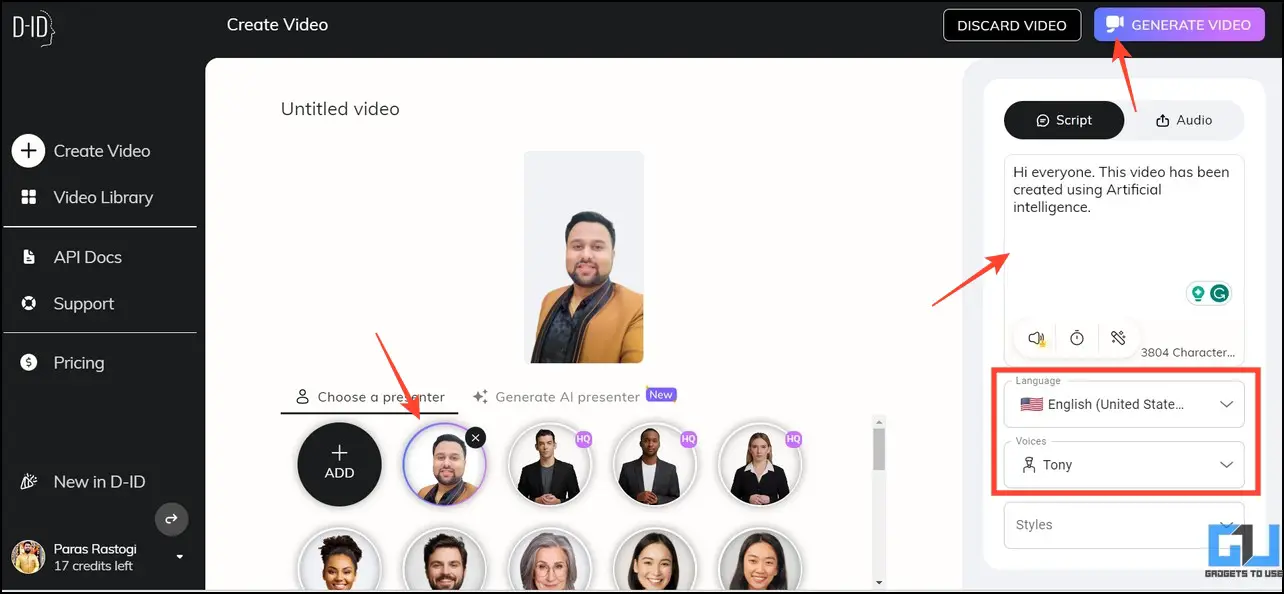This screenshot has height=594, width=1284.
Task: Select the curly-haired woman presenter
Action: (x=339, y=561)
